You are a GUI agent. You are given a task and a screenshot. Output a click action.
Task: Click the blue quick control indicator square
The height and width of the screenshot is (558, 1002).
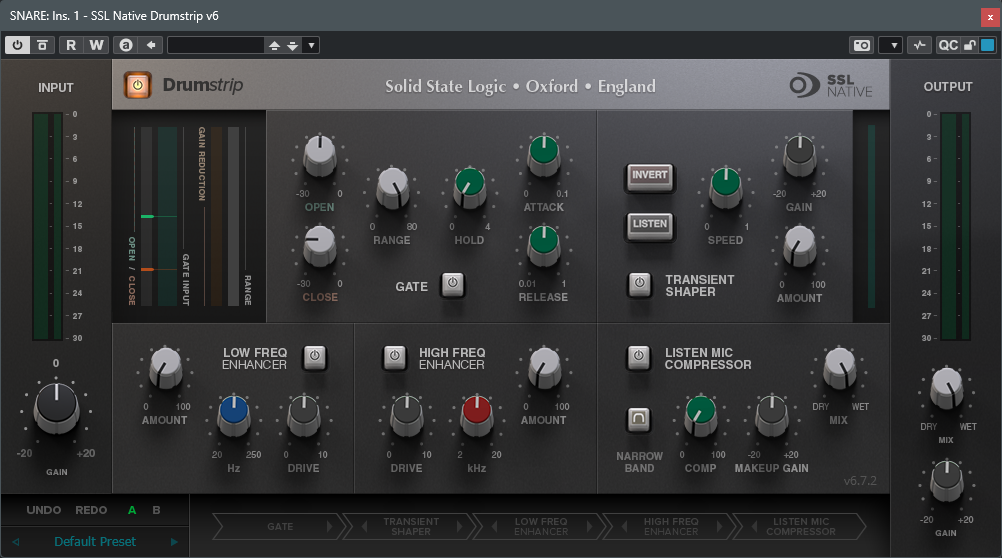987,45
